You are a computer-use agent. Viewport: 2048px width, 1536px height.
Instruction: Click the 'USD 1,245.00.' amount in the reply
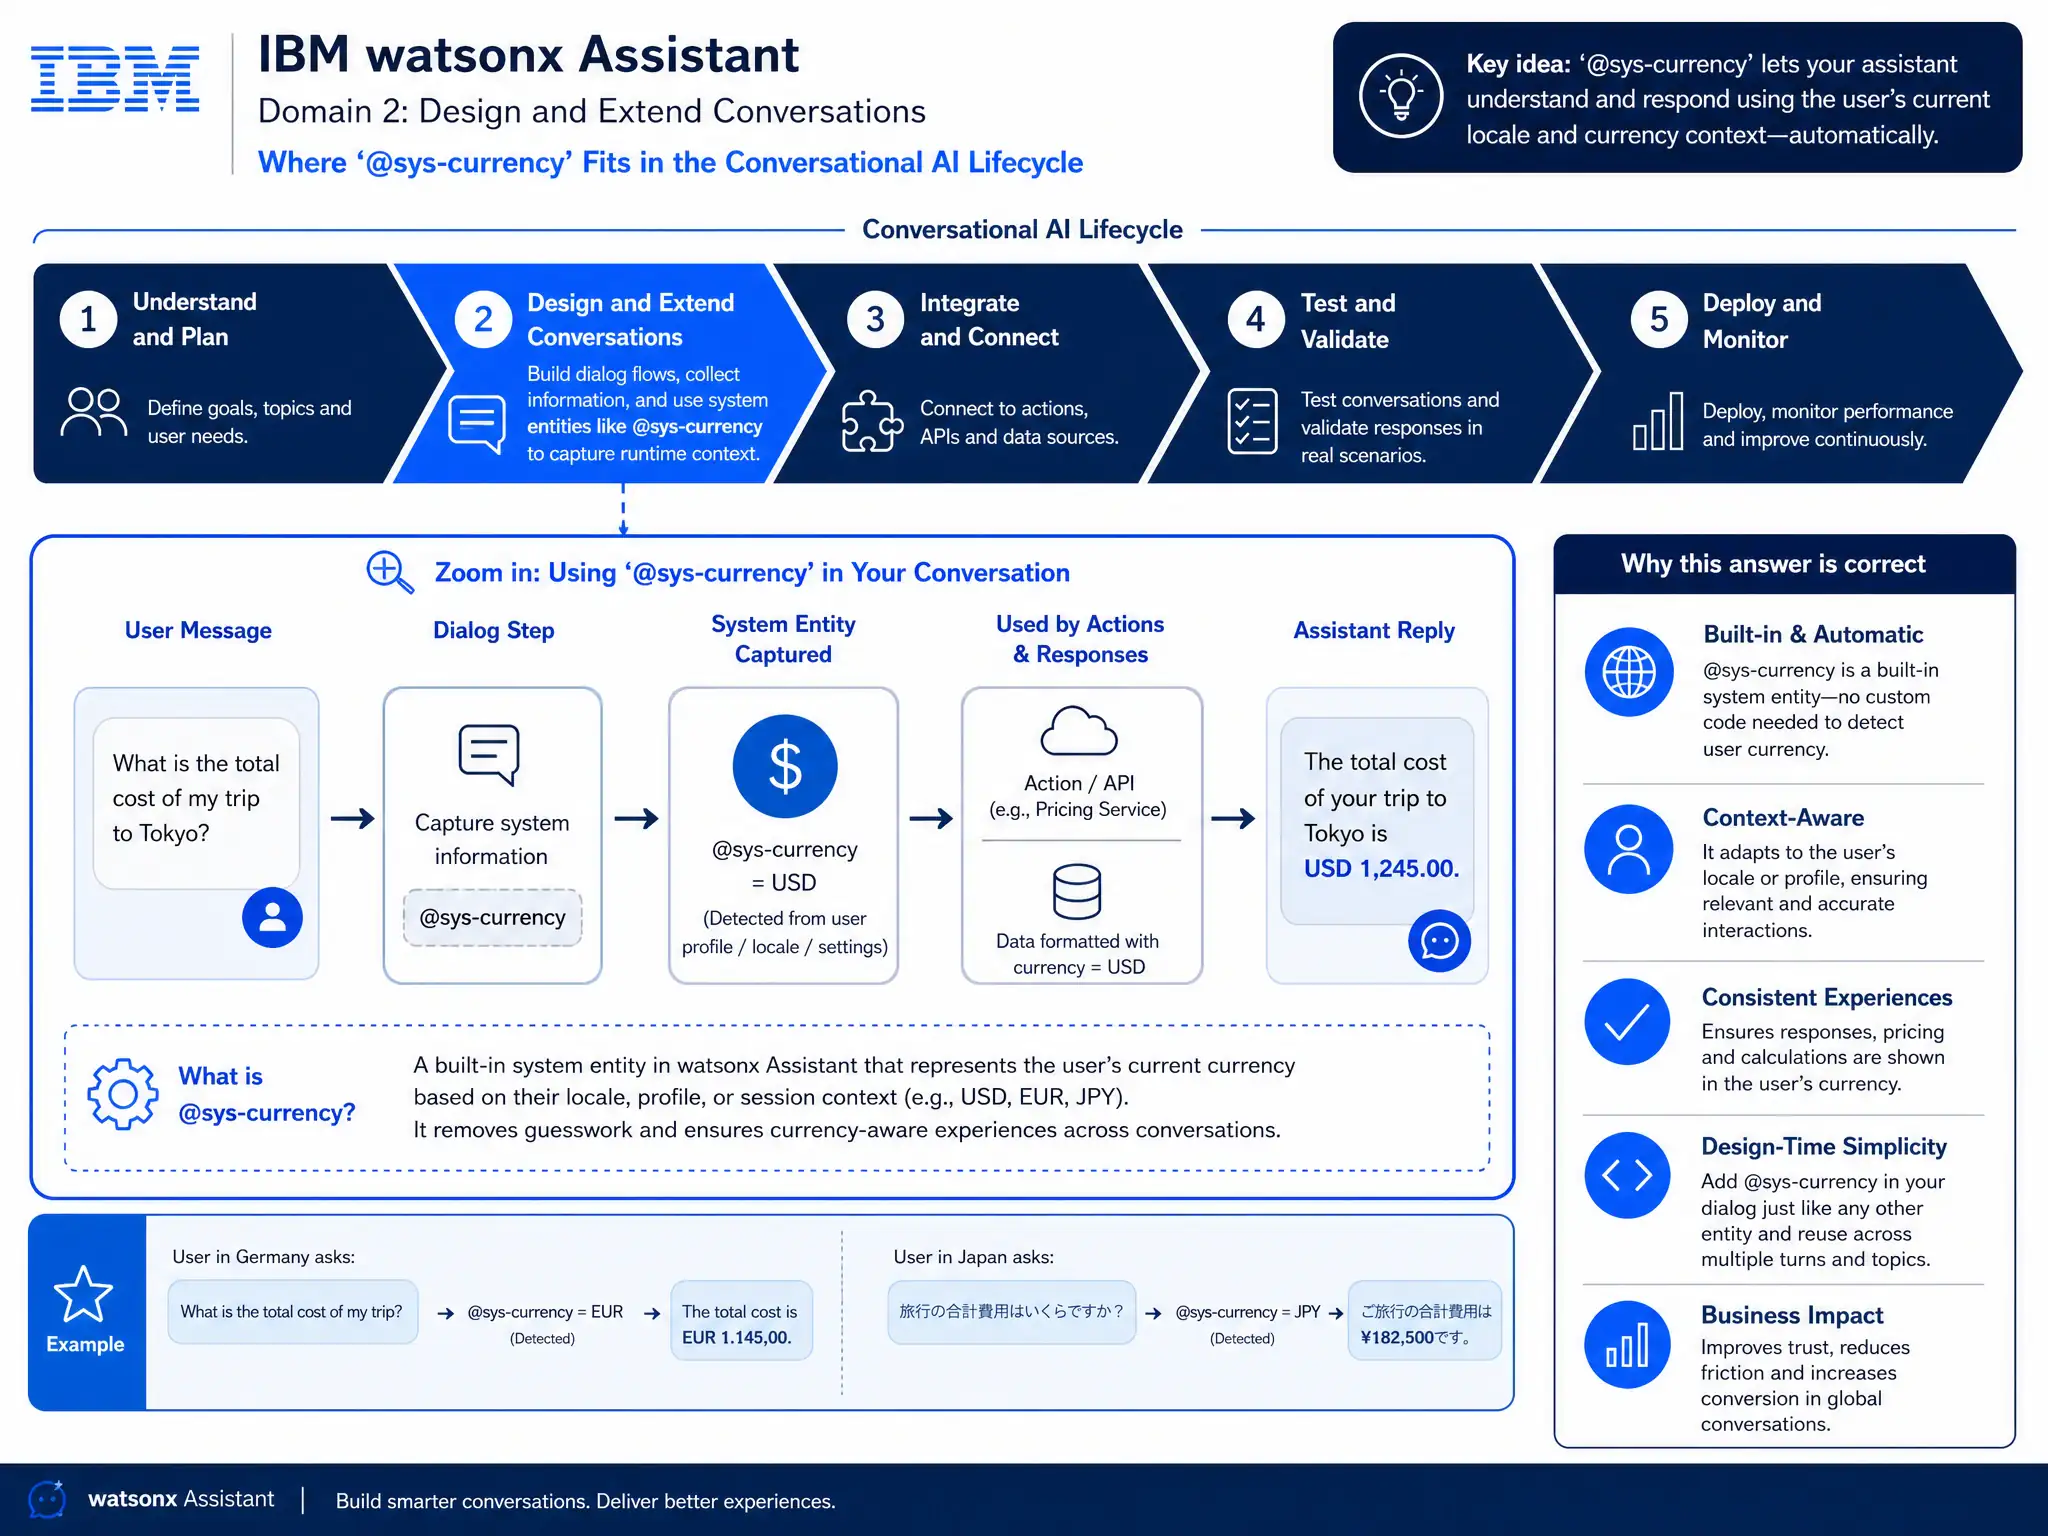coord(1381,868)
